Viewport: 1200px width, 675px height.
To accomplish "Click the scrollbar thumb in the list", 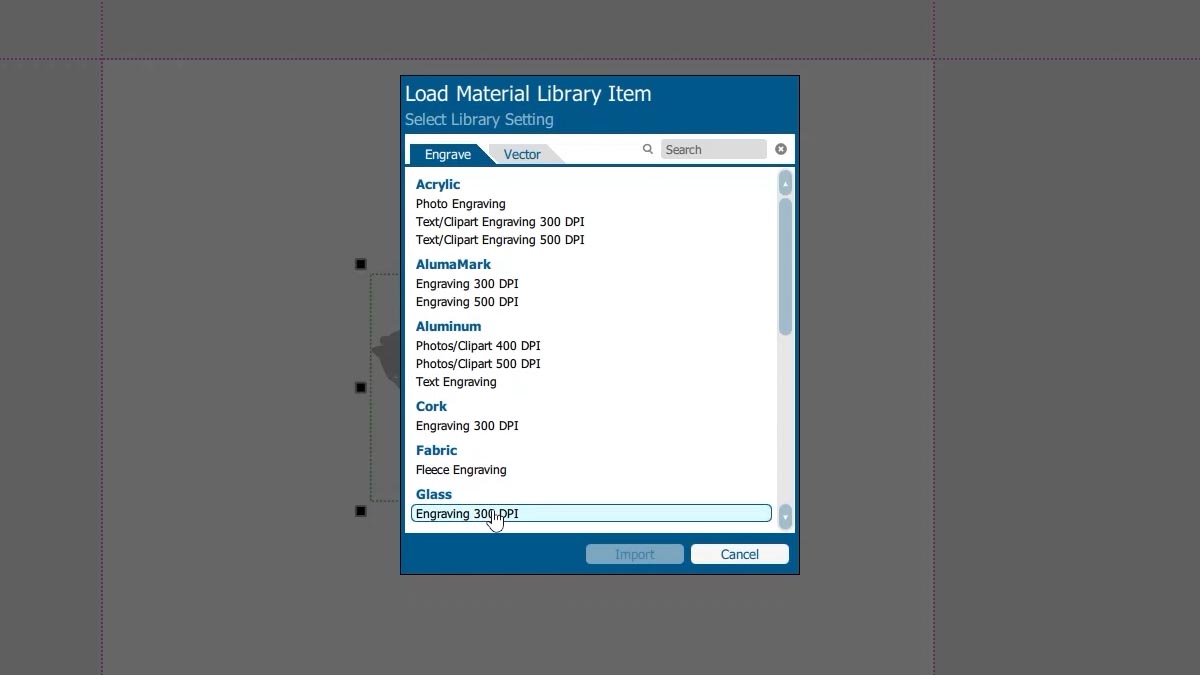I will (785, 265).
